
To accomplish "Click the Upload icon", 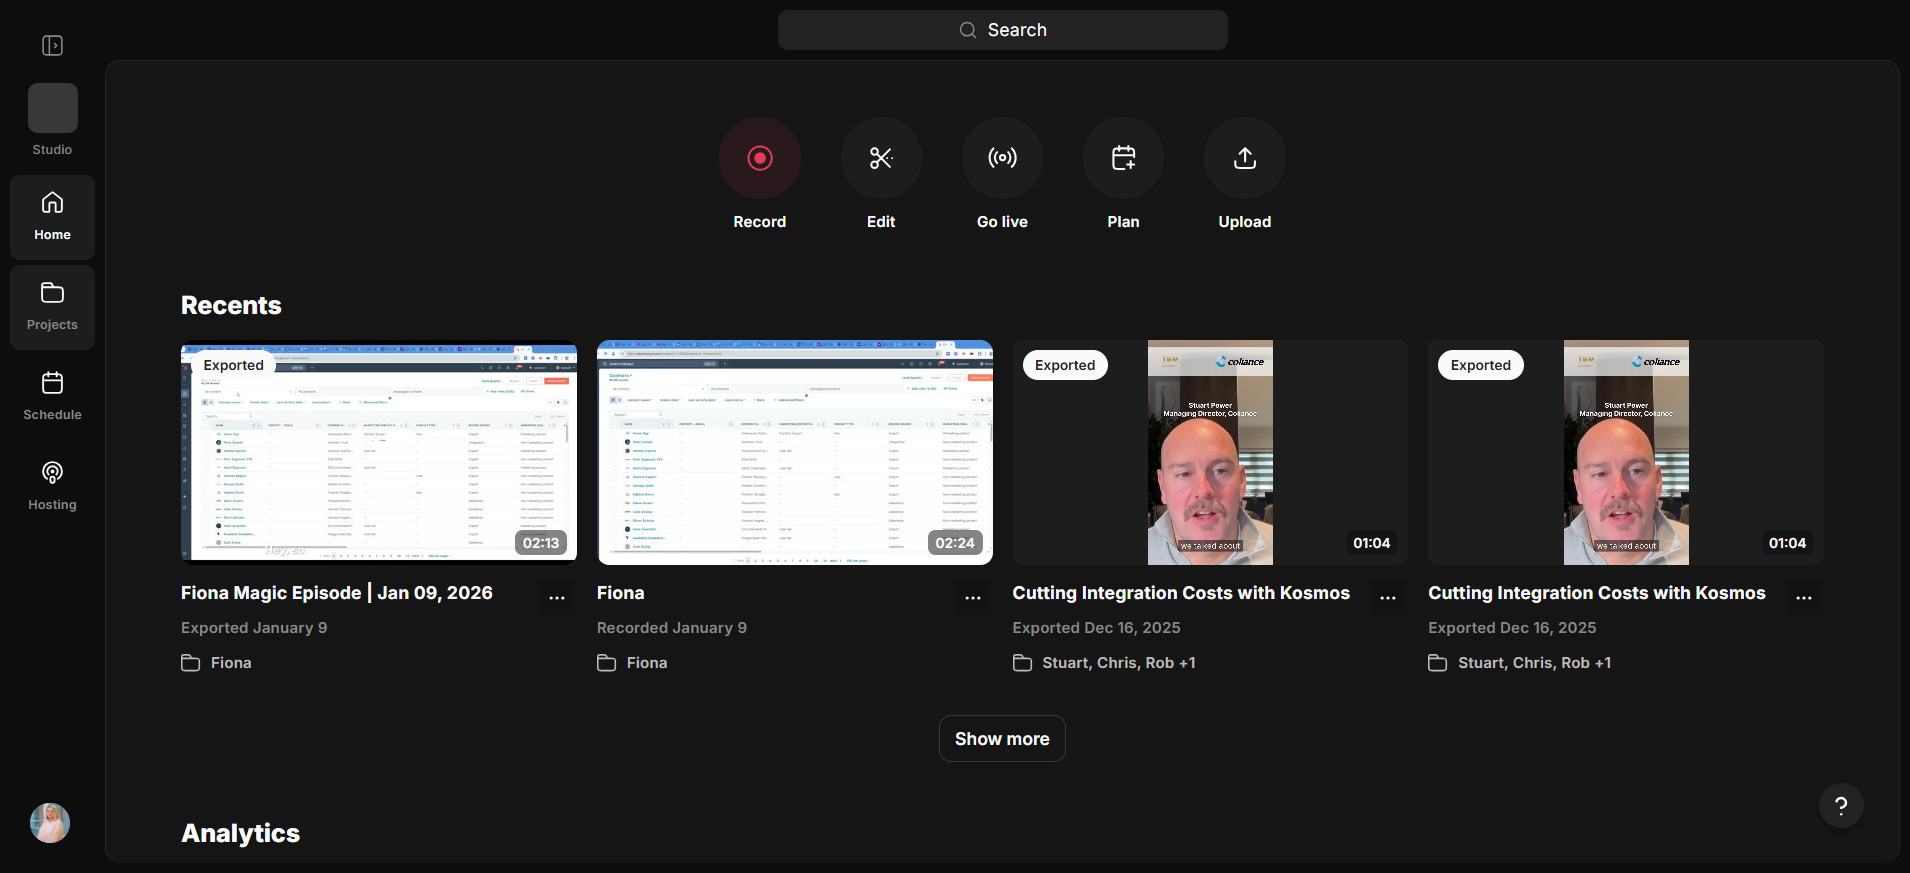I will coord(1245,158).
